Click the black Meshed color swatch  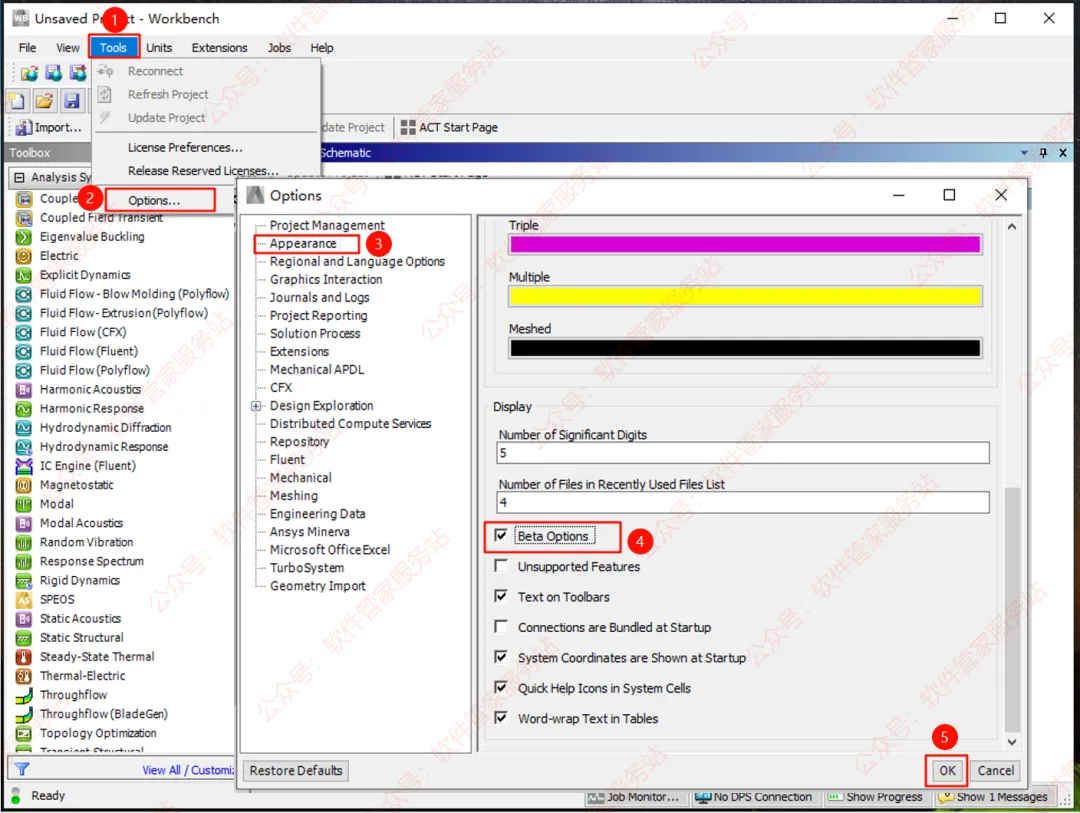pyautogui.click(x=745, y=348)
